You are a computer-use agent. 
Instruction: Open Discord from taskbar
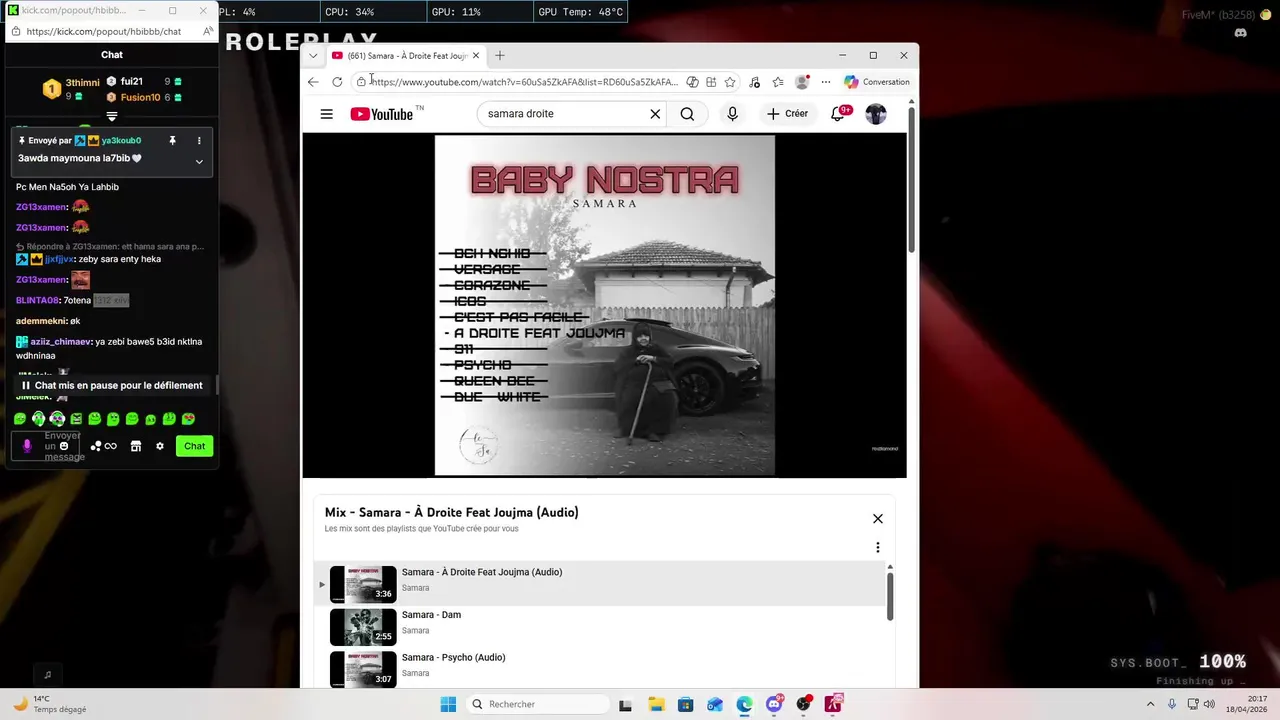click(x=774, y=704)
